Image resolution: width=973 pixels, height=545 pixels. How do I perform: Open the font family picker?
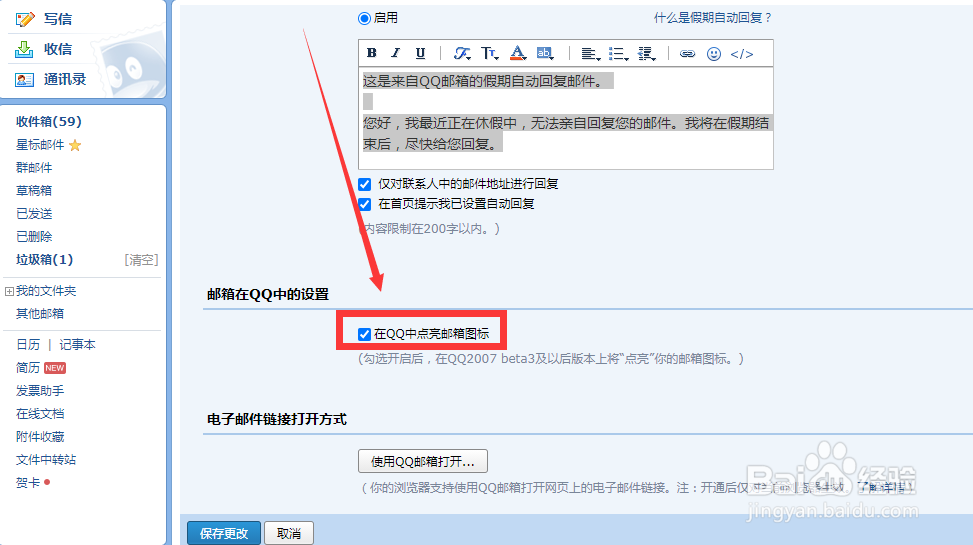[x=461, y=53]
